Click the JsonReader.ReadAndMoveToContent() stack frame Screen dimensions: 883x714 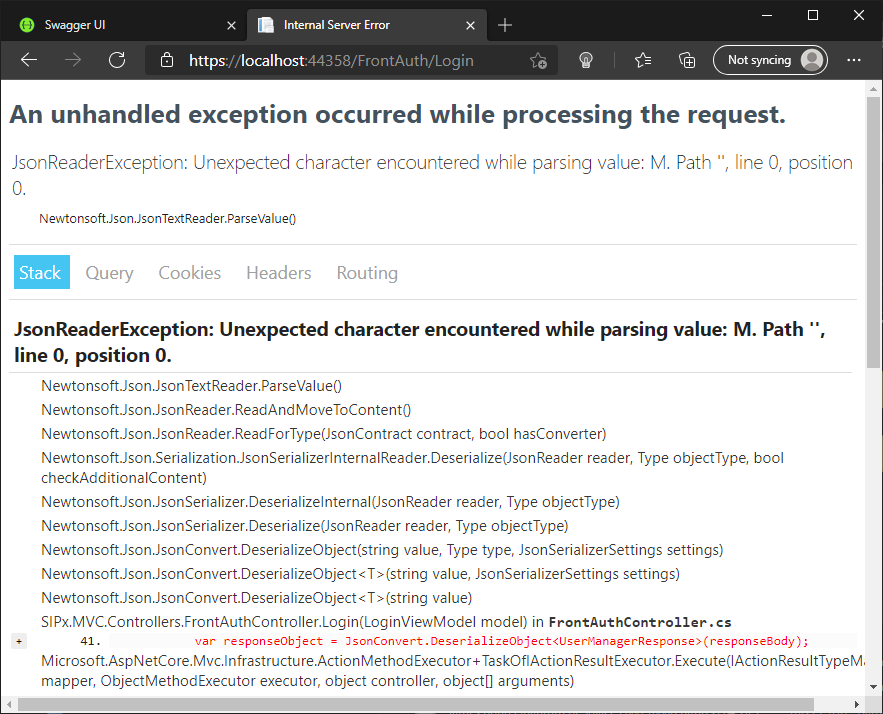click(x=226, y=410)
